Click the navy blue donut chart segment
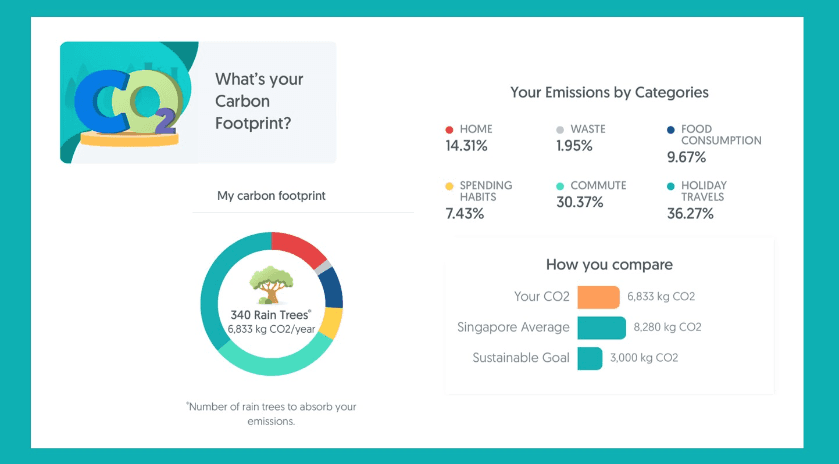The width and height of the screenshot is (839, 464). click(334, 289)
